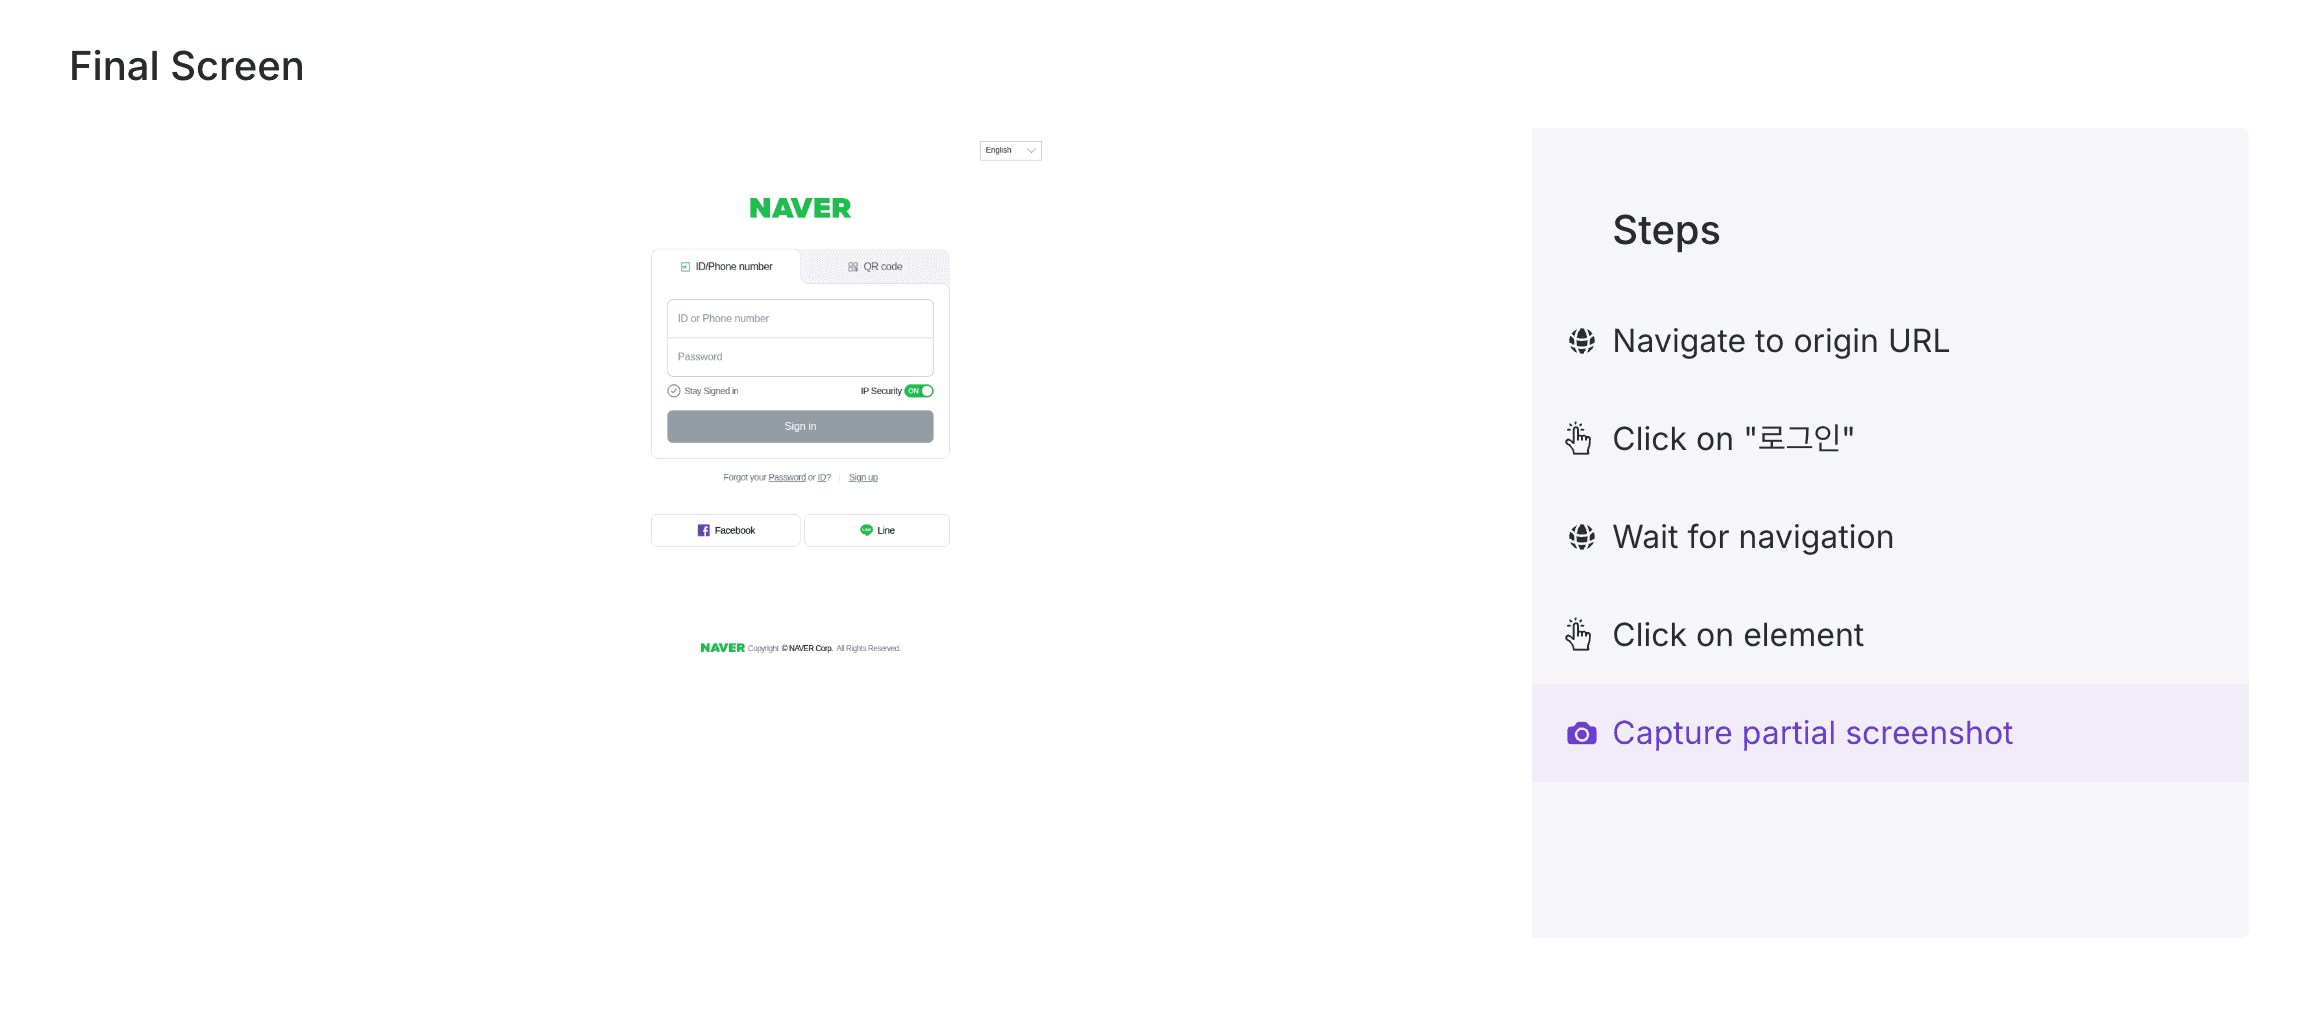Open the forgot Password link
The width and height of the screenshot is (2308, 1010).
click(x=787, y=478)
